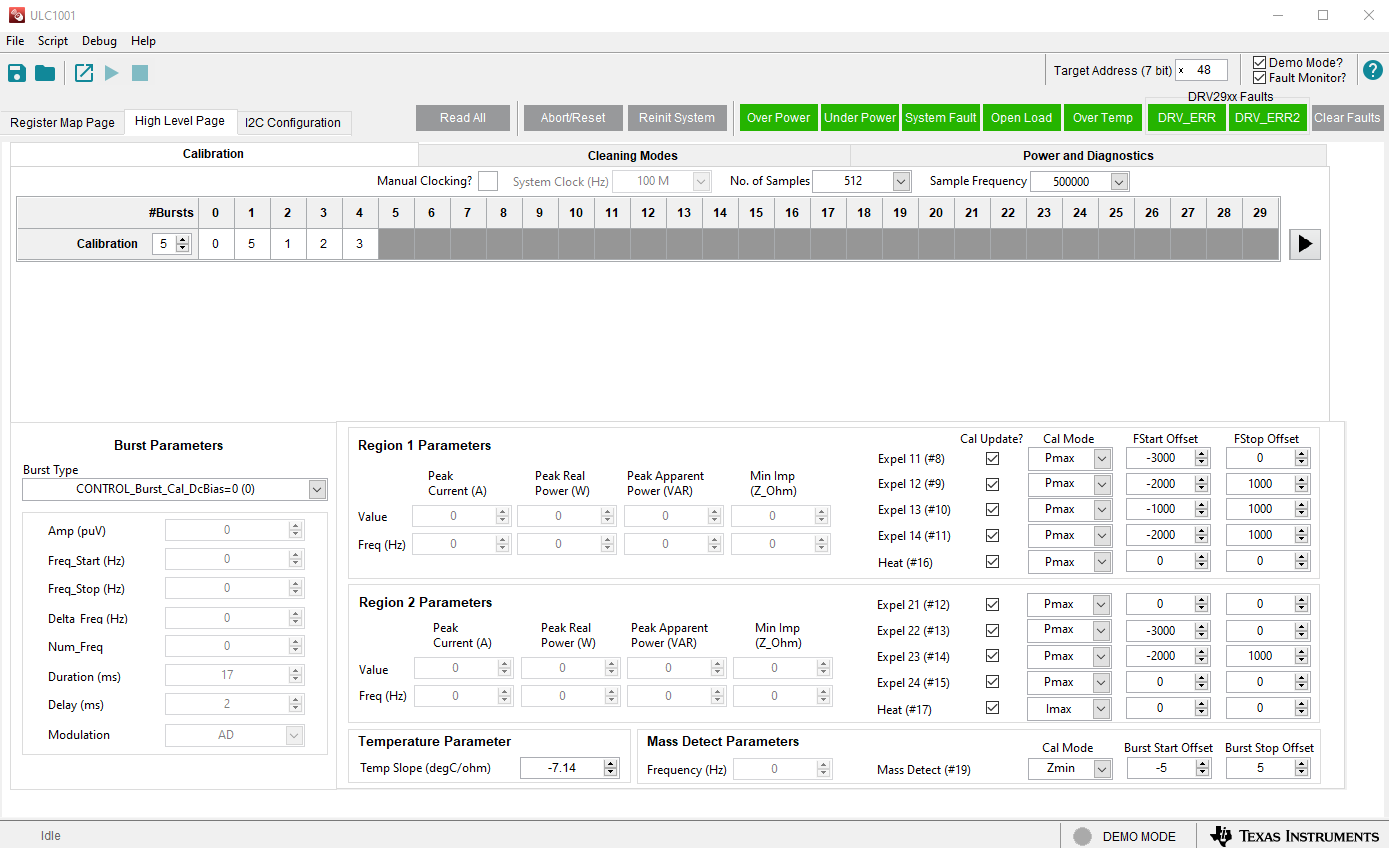Click the export/open external icon in toolbar
Viewport: 1389px width, 848px height.
[84, 73]
